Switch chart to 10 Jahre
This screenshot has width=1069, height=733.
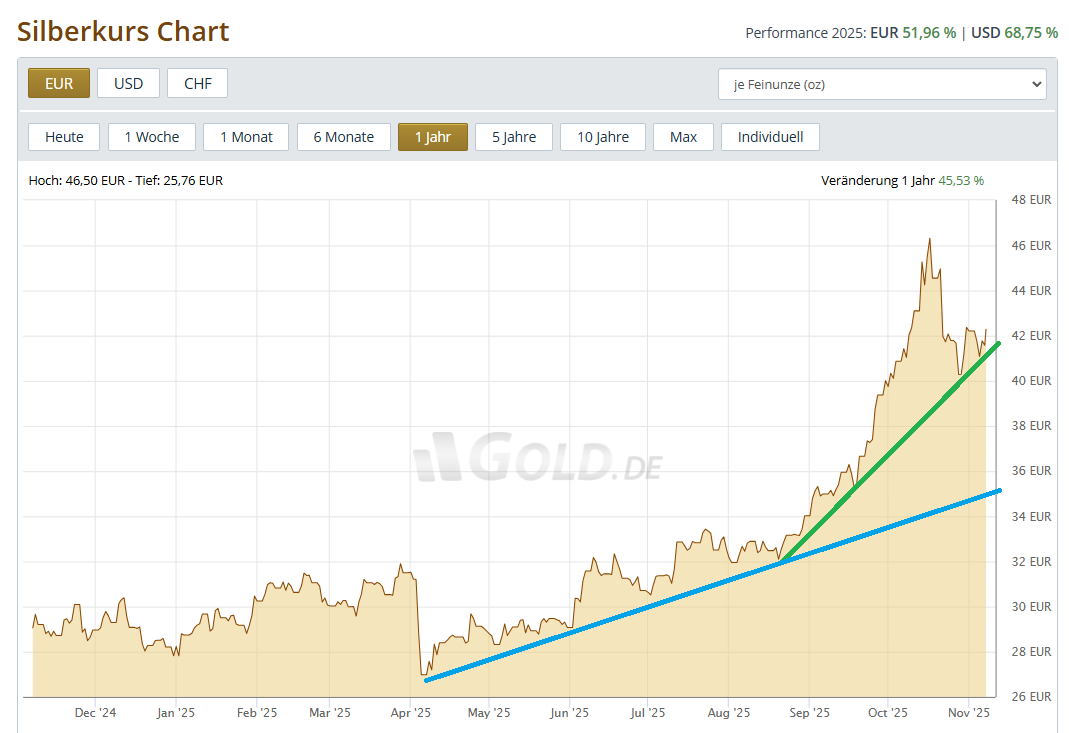coord(603,137)
